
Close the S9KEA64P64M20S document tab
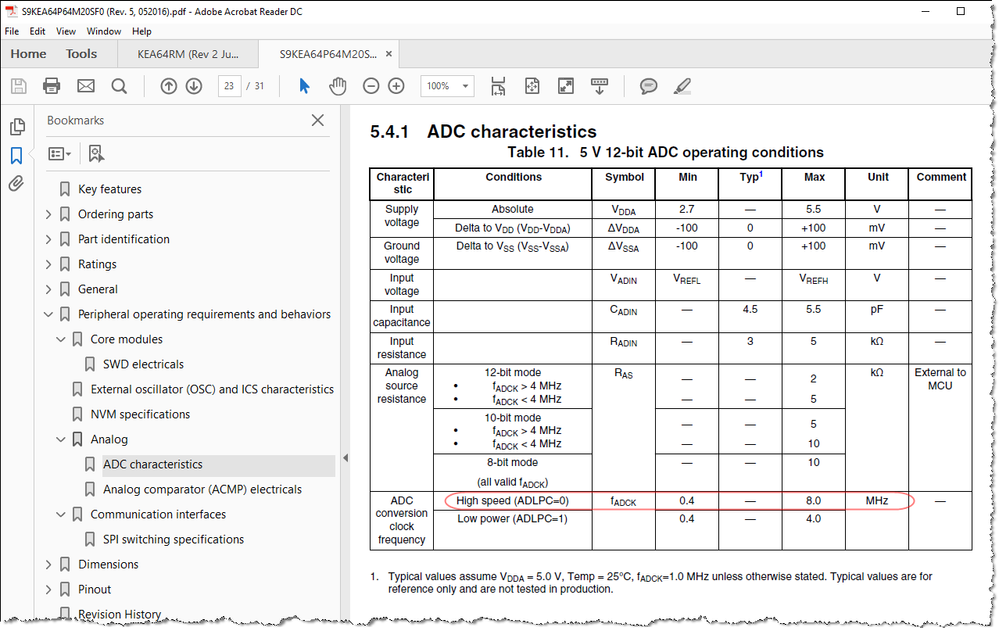click(x=389, y=54)
